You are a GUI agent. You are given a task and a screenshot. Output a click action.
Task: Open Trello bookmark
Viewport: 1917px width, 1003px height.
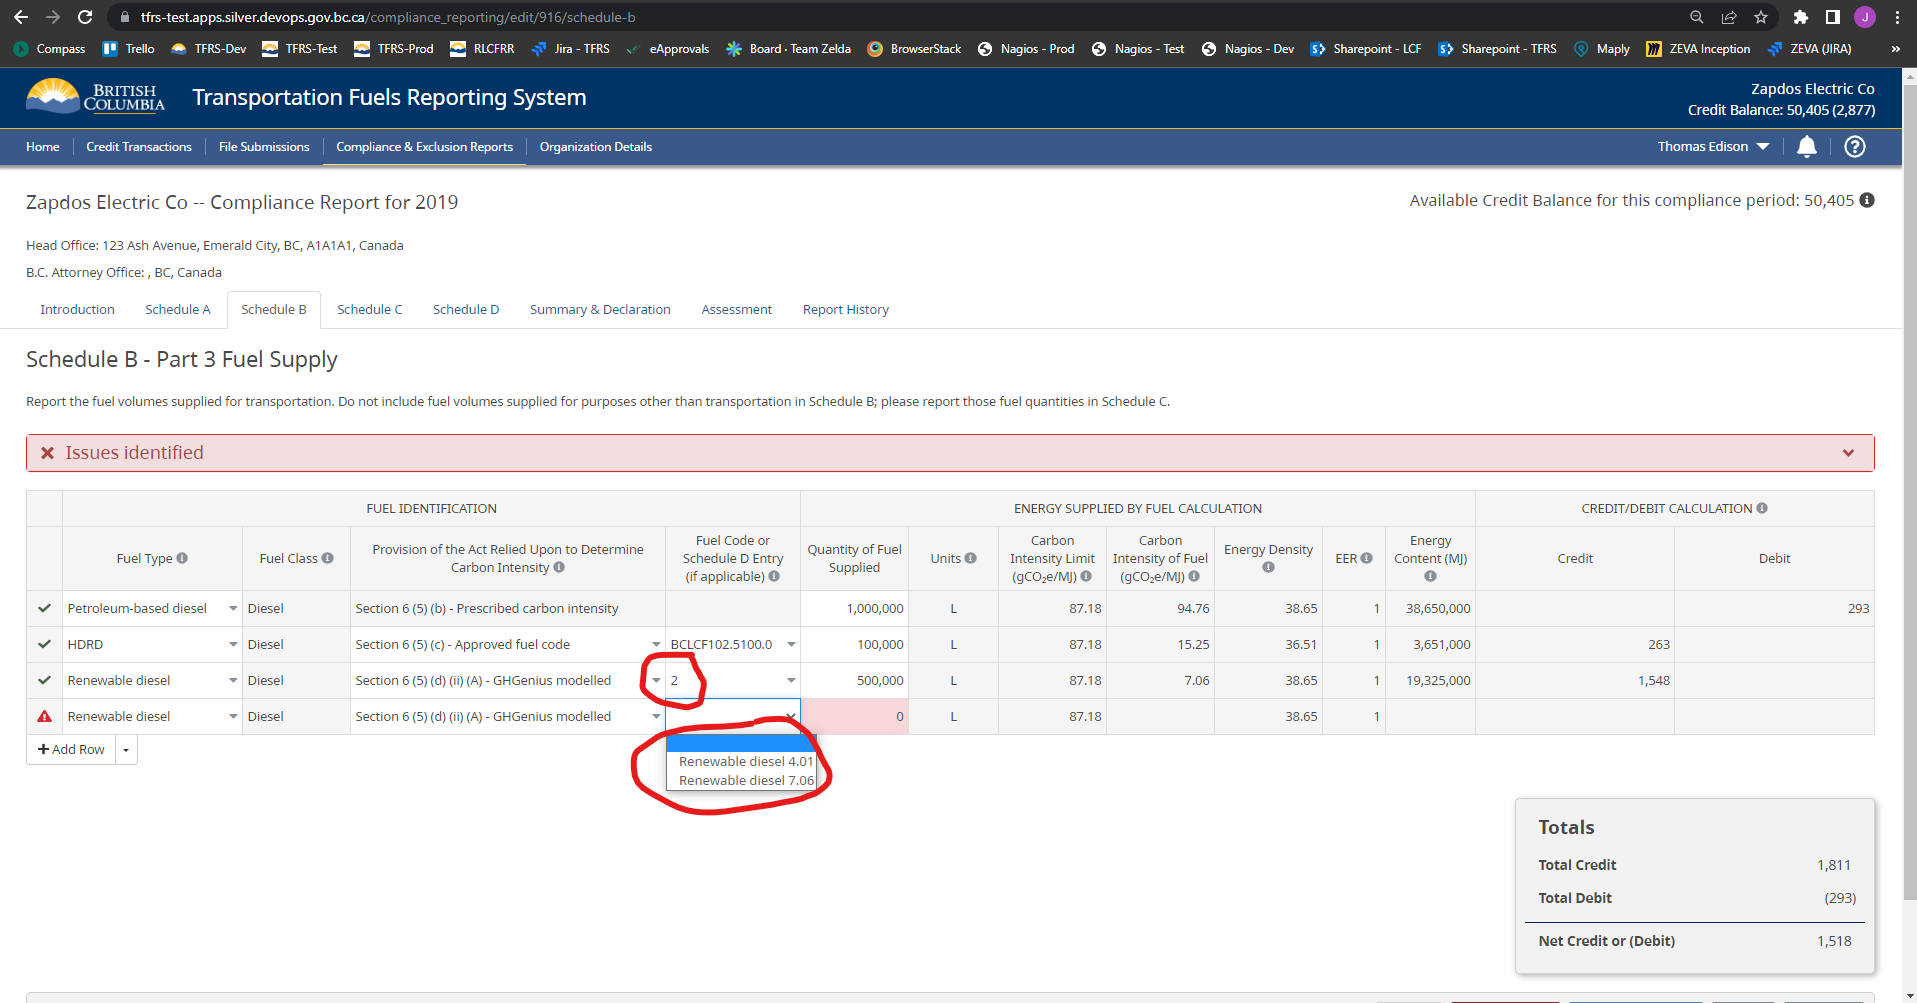[129, 48]
